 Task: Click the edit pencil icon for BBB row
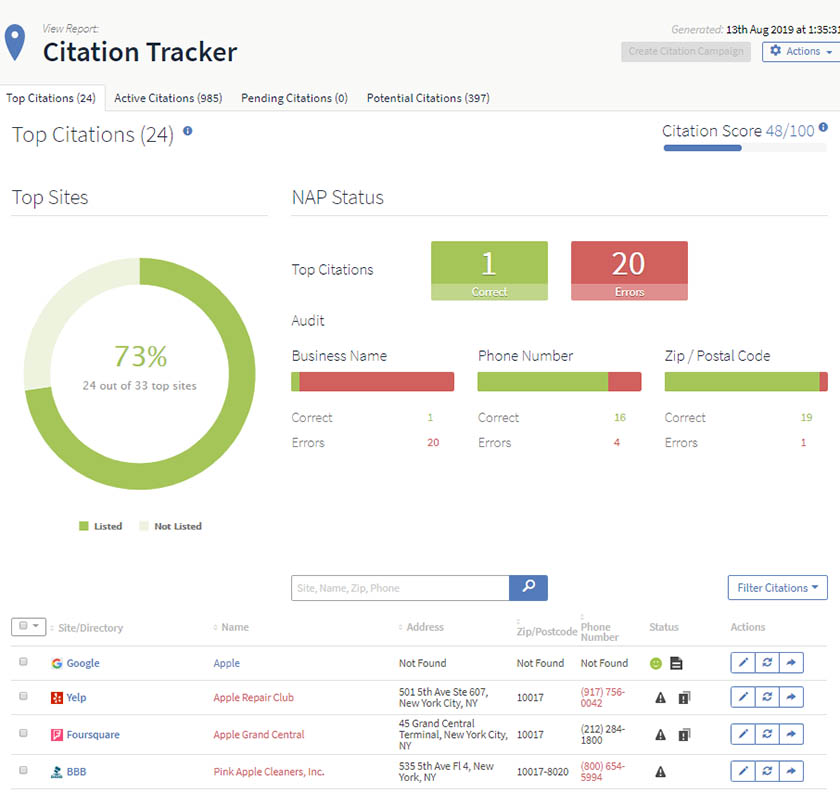coord(743,771)
